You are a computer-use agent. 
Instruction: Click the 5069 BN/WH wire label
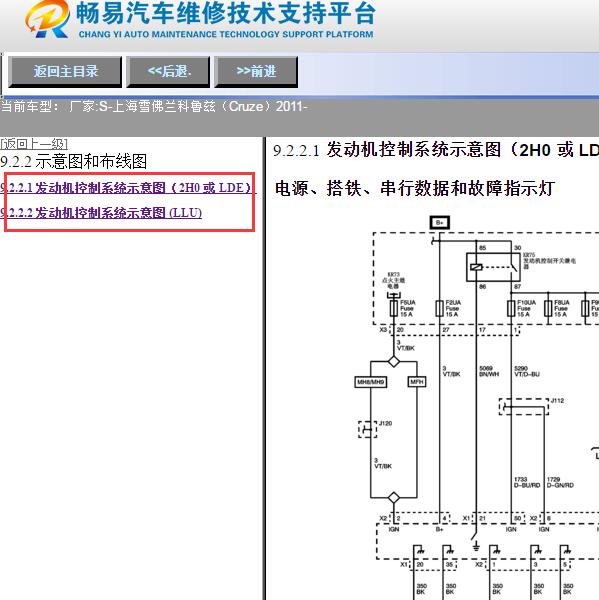pos(489,371)
